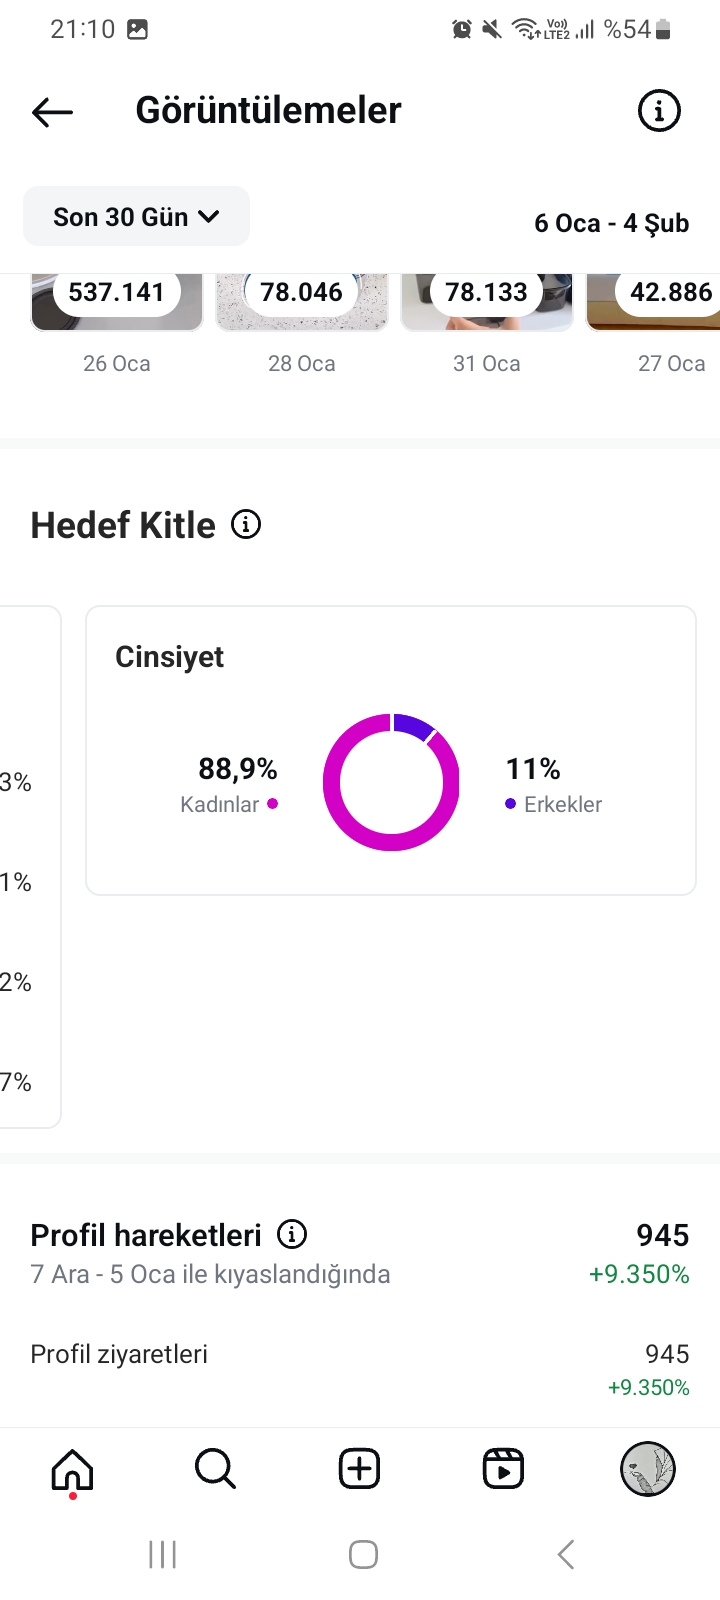Viewport: 720px width, 1600px height.
Task: Open info icon next to Görüntülemeler
Action: [659, 111]
